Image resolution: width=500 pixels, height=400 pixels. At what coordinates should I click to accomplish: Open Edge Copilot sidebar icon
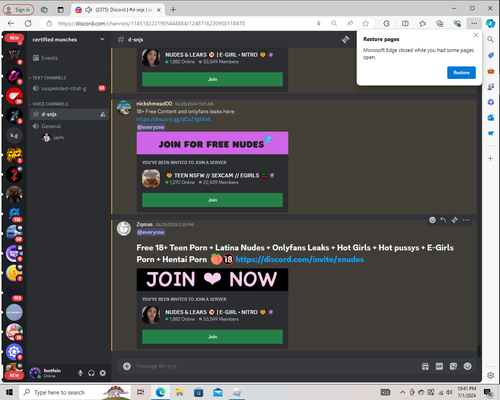tap(490, 23)
